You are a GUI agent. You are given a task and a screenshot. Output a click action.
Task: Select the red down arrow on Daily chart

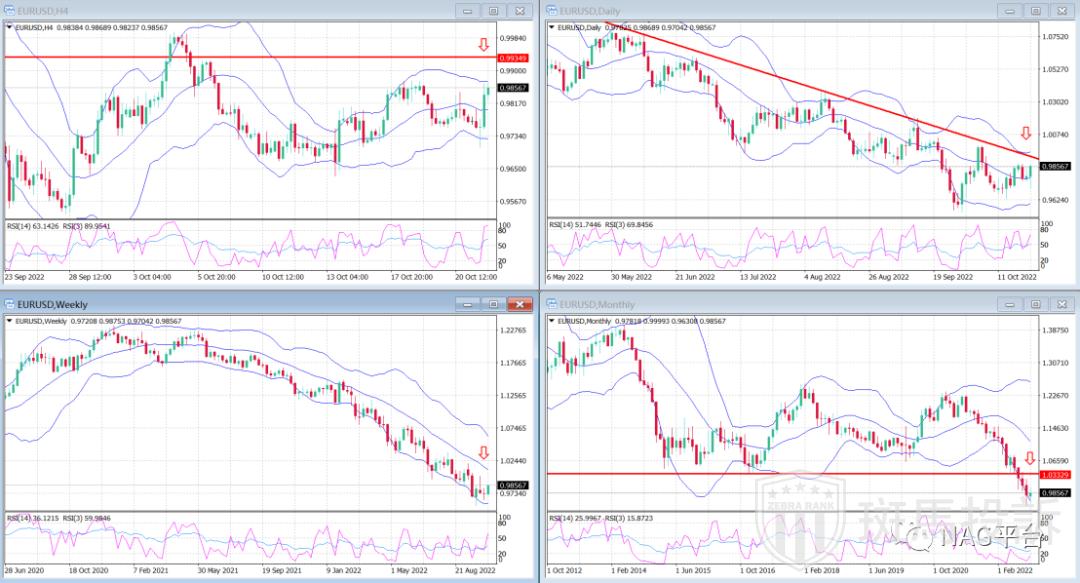click(x=1024, y=134)
